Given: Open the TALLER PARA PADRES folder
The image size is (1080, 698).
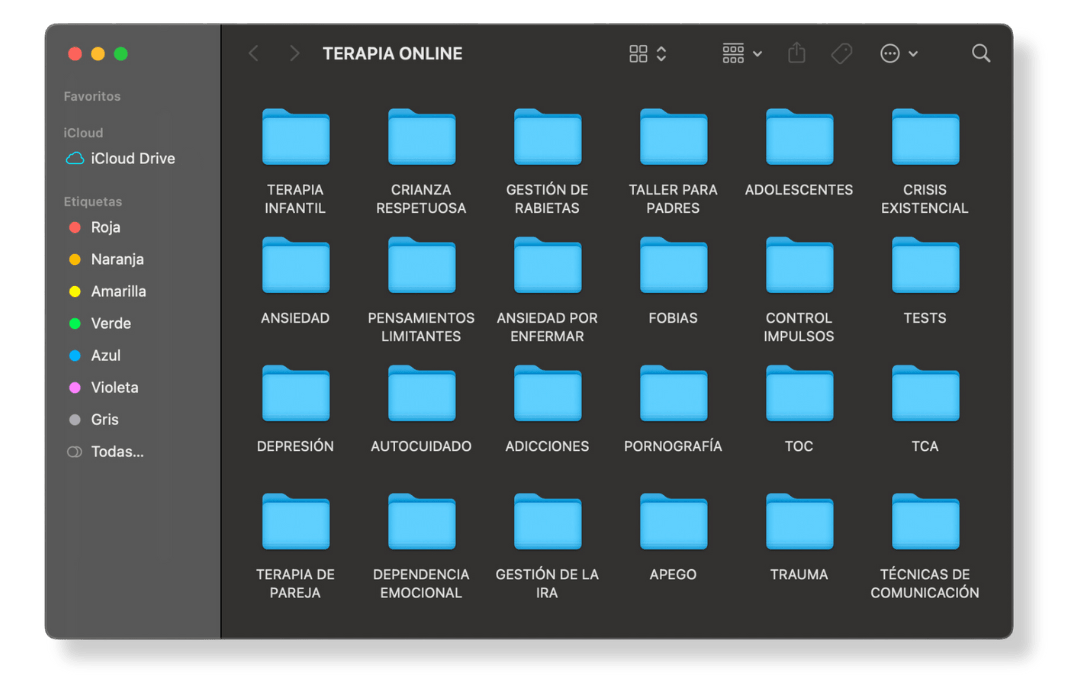Looking at the screenshot, I should (x=674, y=137).
